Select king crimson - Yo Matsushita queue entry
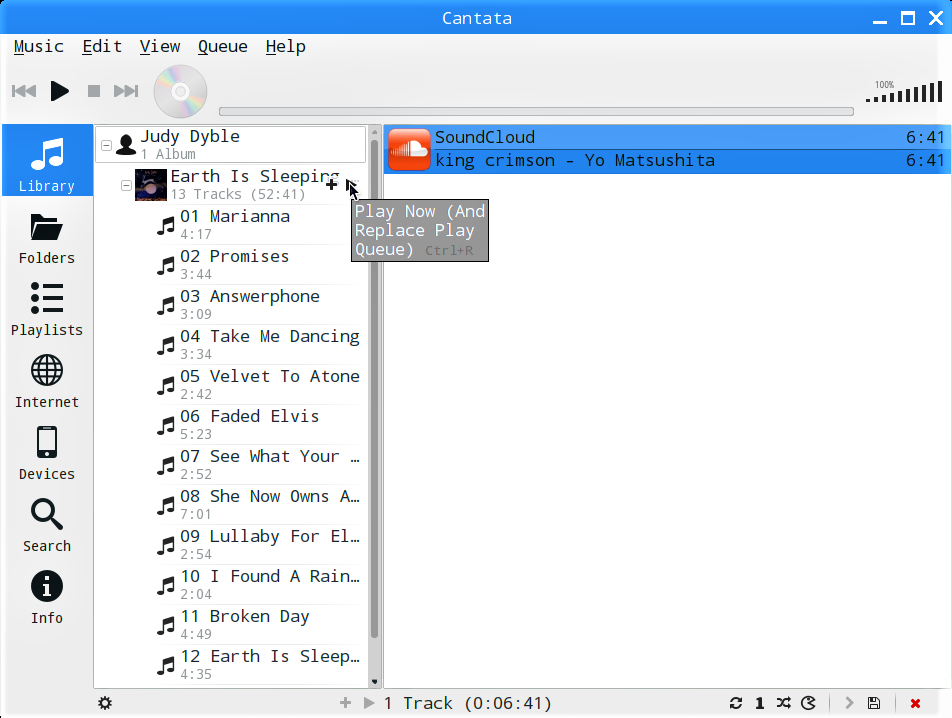This screenshot has width=952, height=718. pos(667,161)
